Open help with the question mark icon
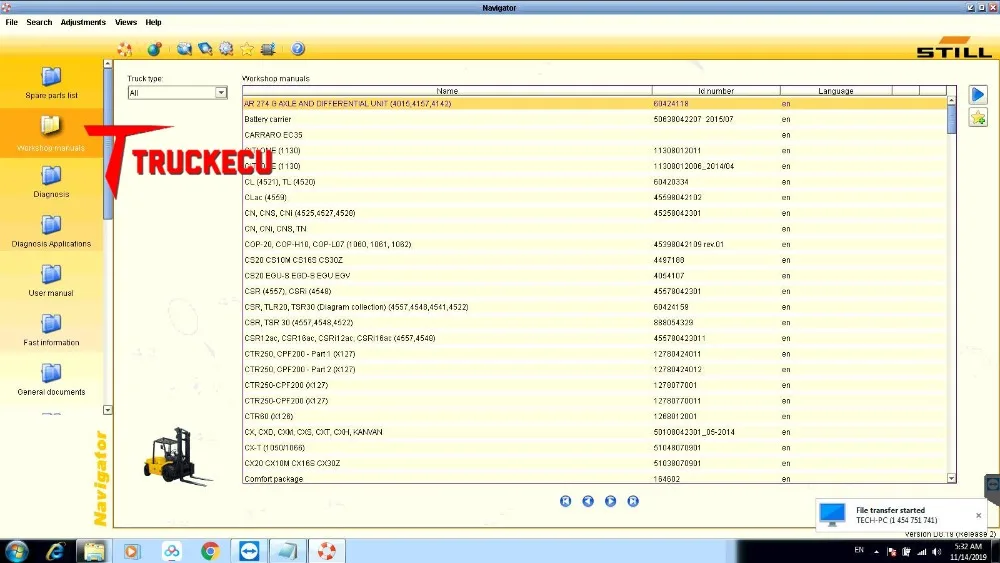This screenshot has width=1000, height=563. click(298, 48)
